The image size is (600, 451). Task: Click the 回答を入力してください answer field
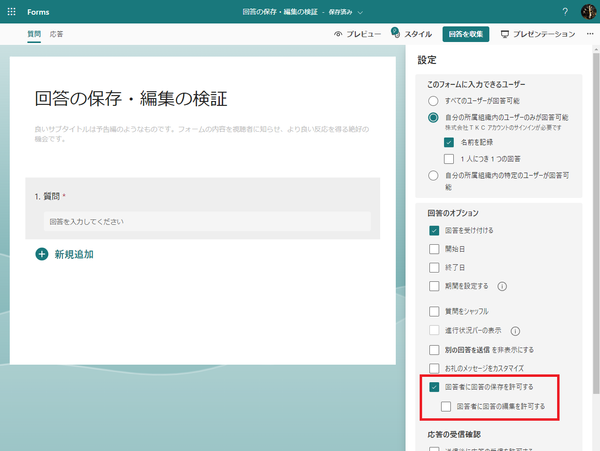click(207, 221)
